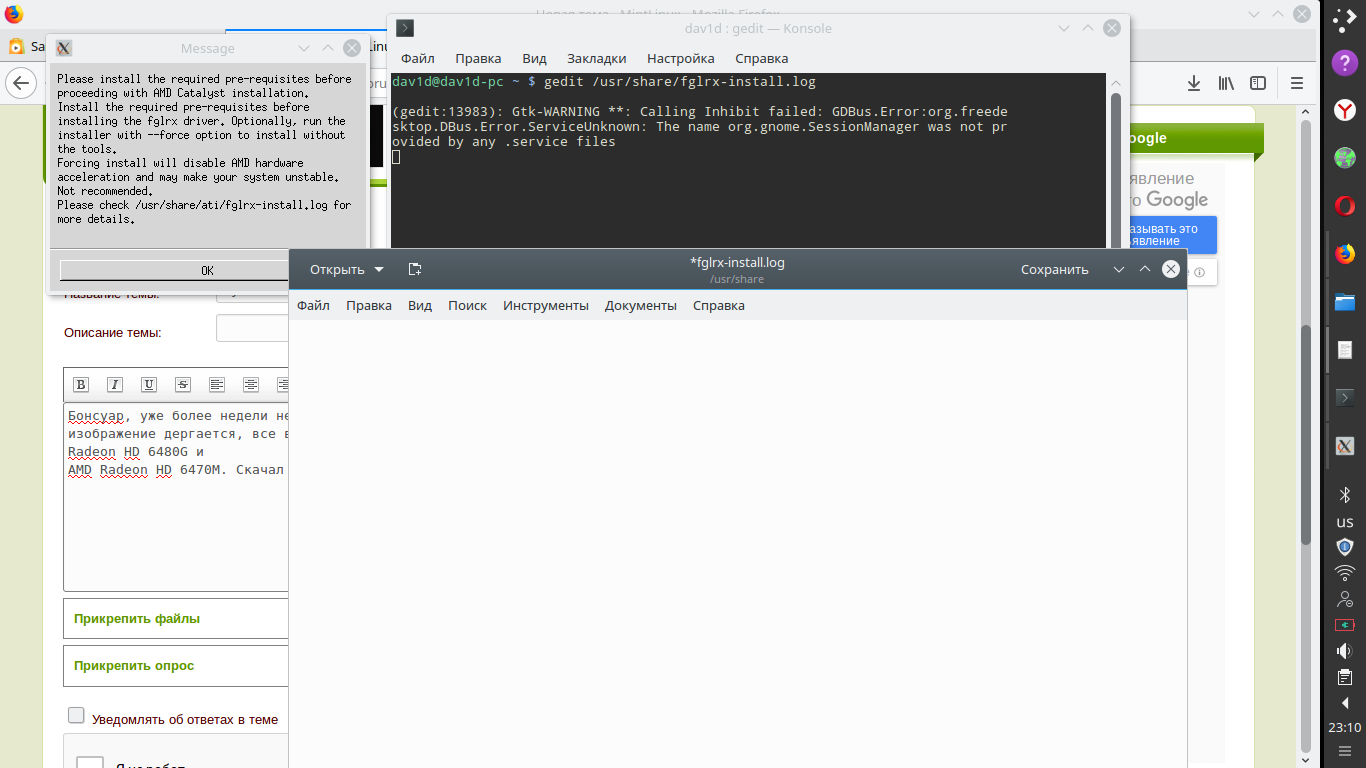
Task: Open the Firefox library icon
Action: (1226, 83)
